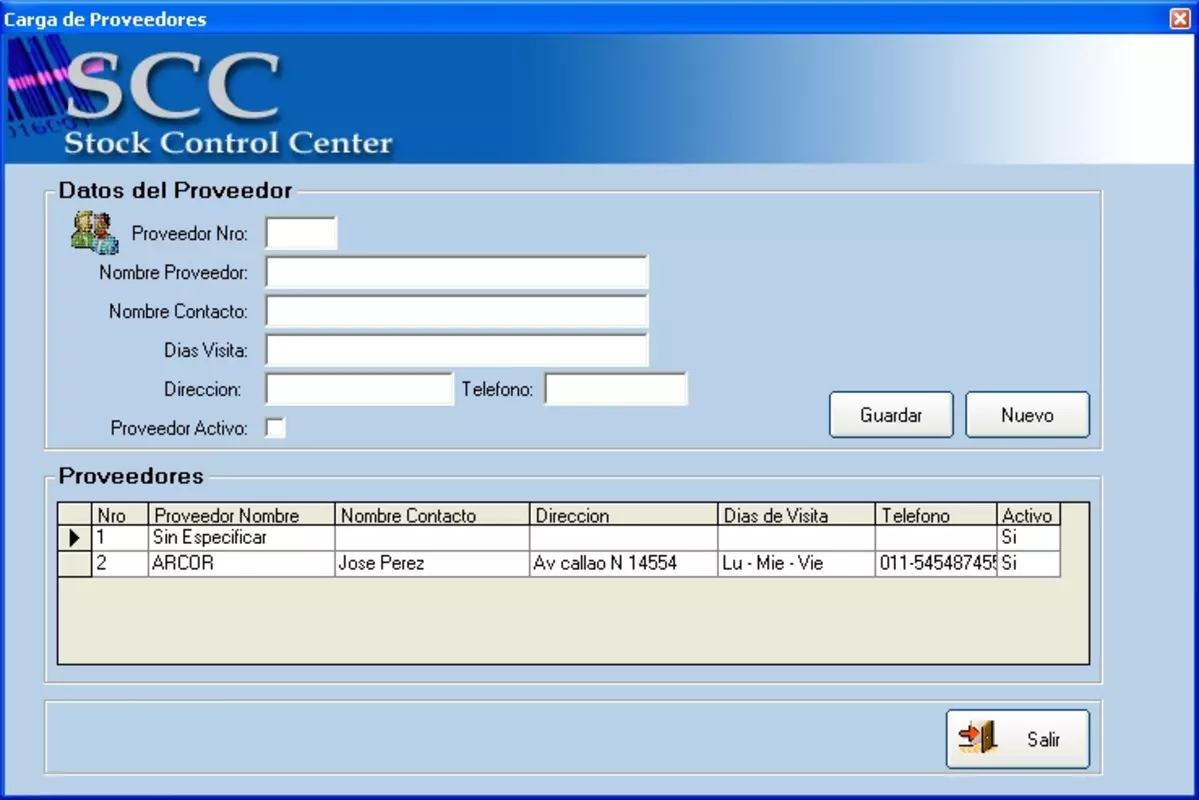Screen dimensions: 1199x800
Task: Focus the Telefono input field
Action: [616, 389]
